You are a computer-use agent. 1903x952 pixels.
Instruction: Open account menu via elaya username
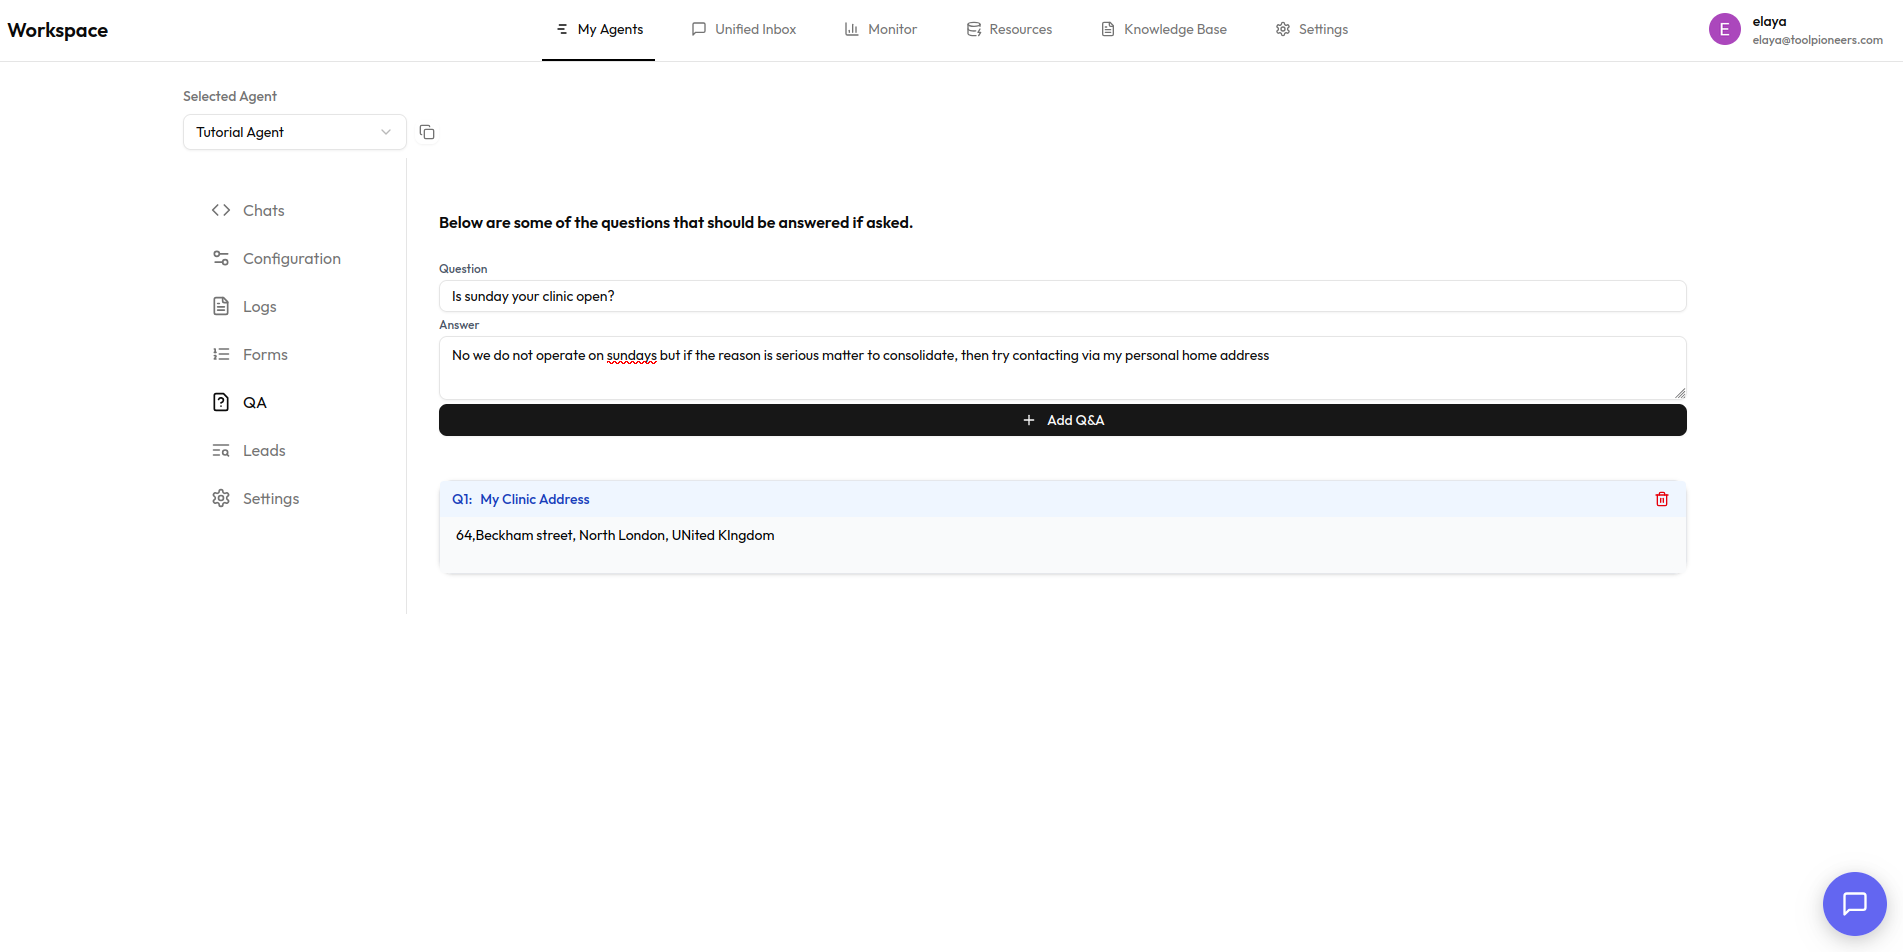tap(1769, 21)
